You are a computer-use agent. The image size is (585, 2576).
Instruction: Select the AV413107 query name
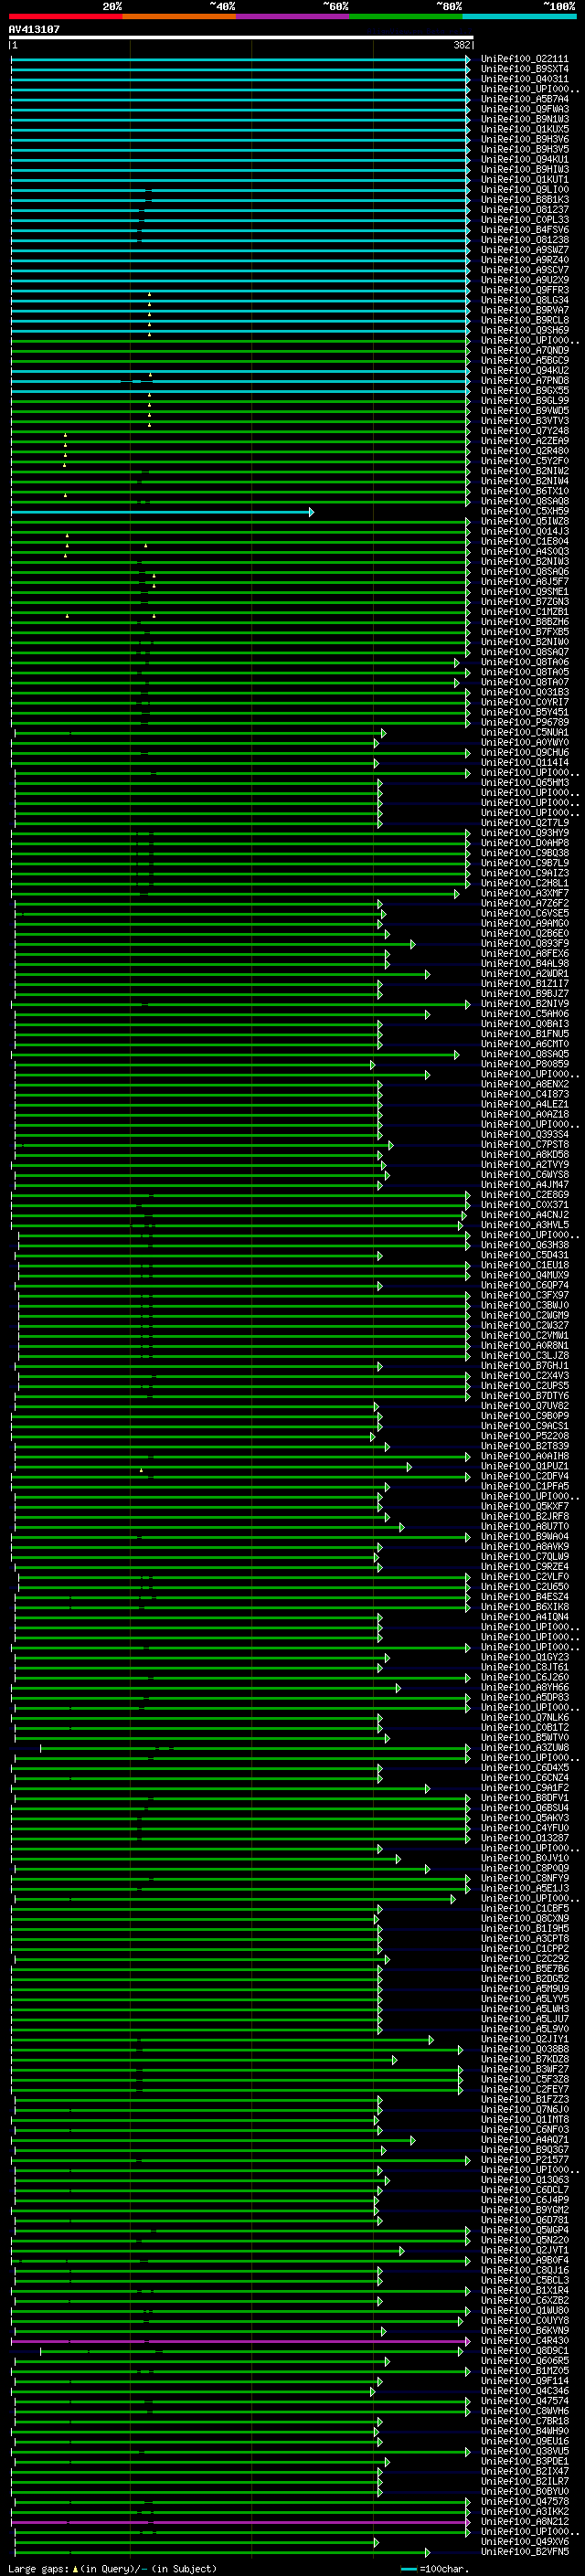click(34, 29)
